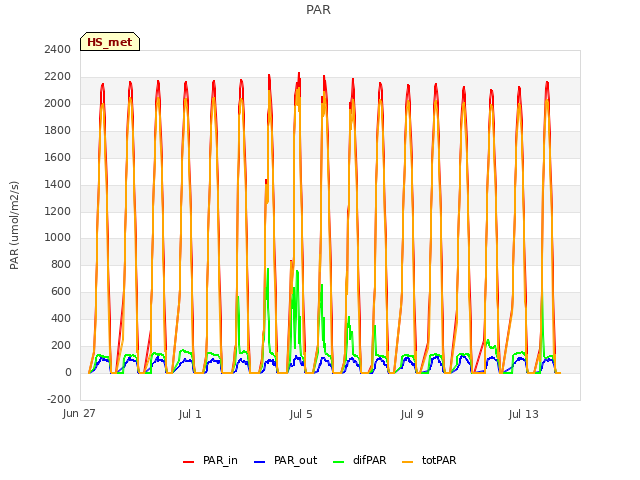The width and height of the screenshot is (640, 480).
Task: Click the blue PAR_out legend swatch
Action: 259,461
